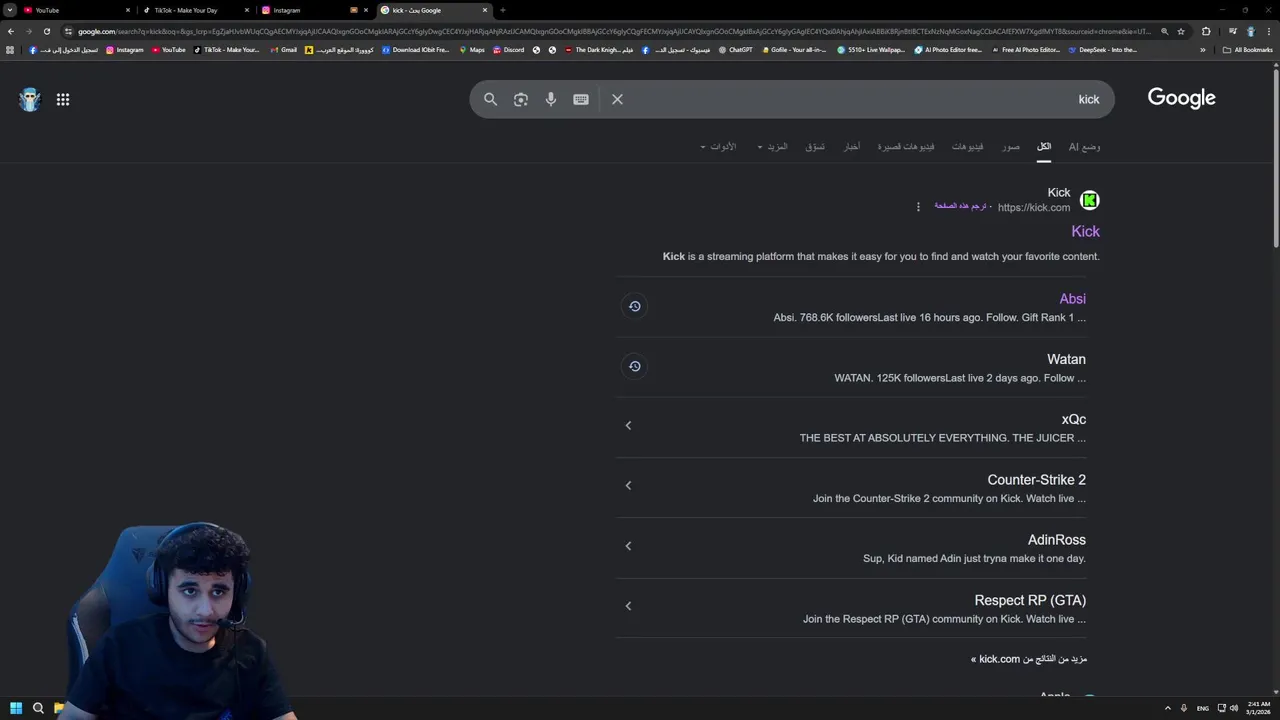Switch to TikTok - Make Your Day tab
The height and width of the screenshot is (720, 1280).
194,10
